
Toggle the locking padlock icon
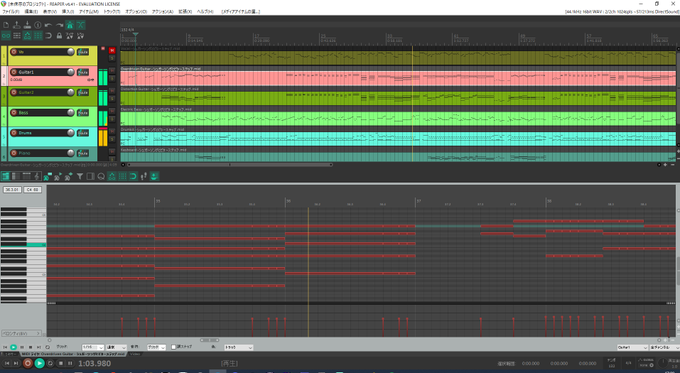click(x=59, y=36)
